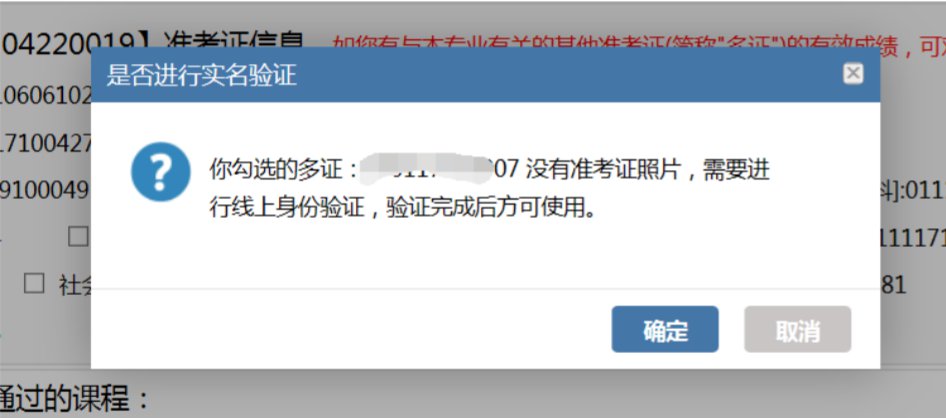946x418 pixels.
Task: Click the dialog title 是否进行实名验证
Action: coord(202,76)
